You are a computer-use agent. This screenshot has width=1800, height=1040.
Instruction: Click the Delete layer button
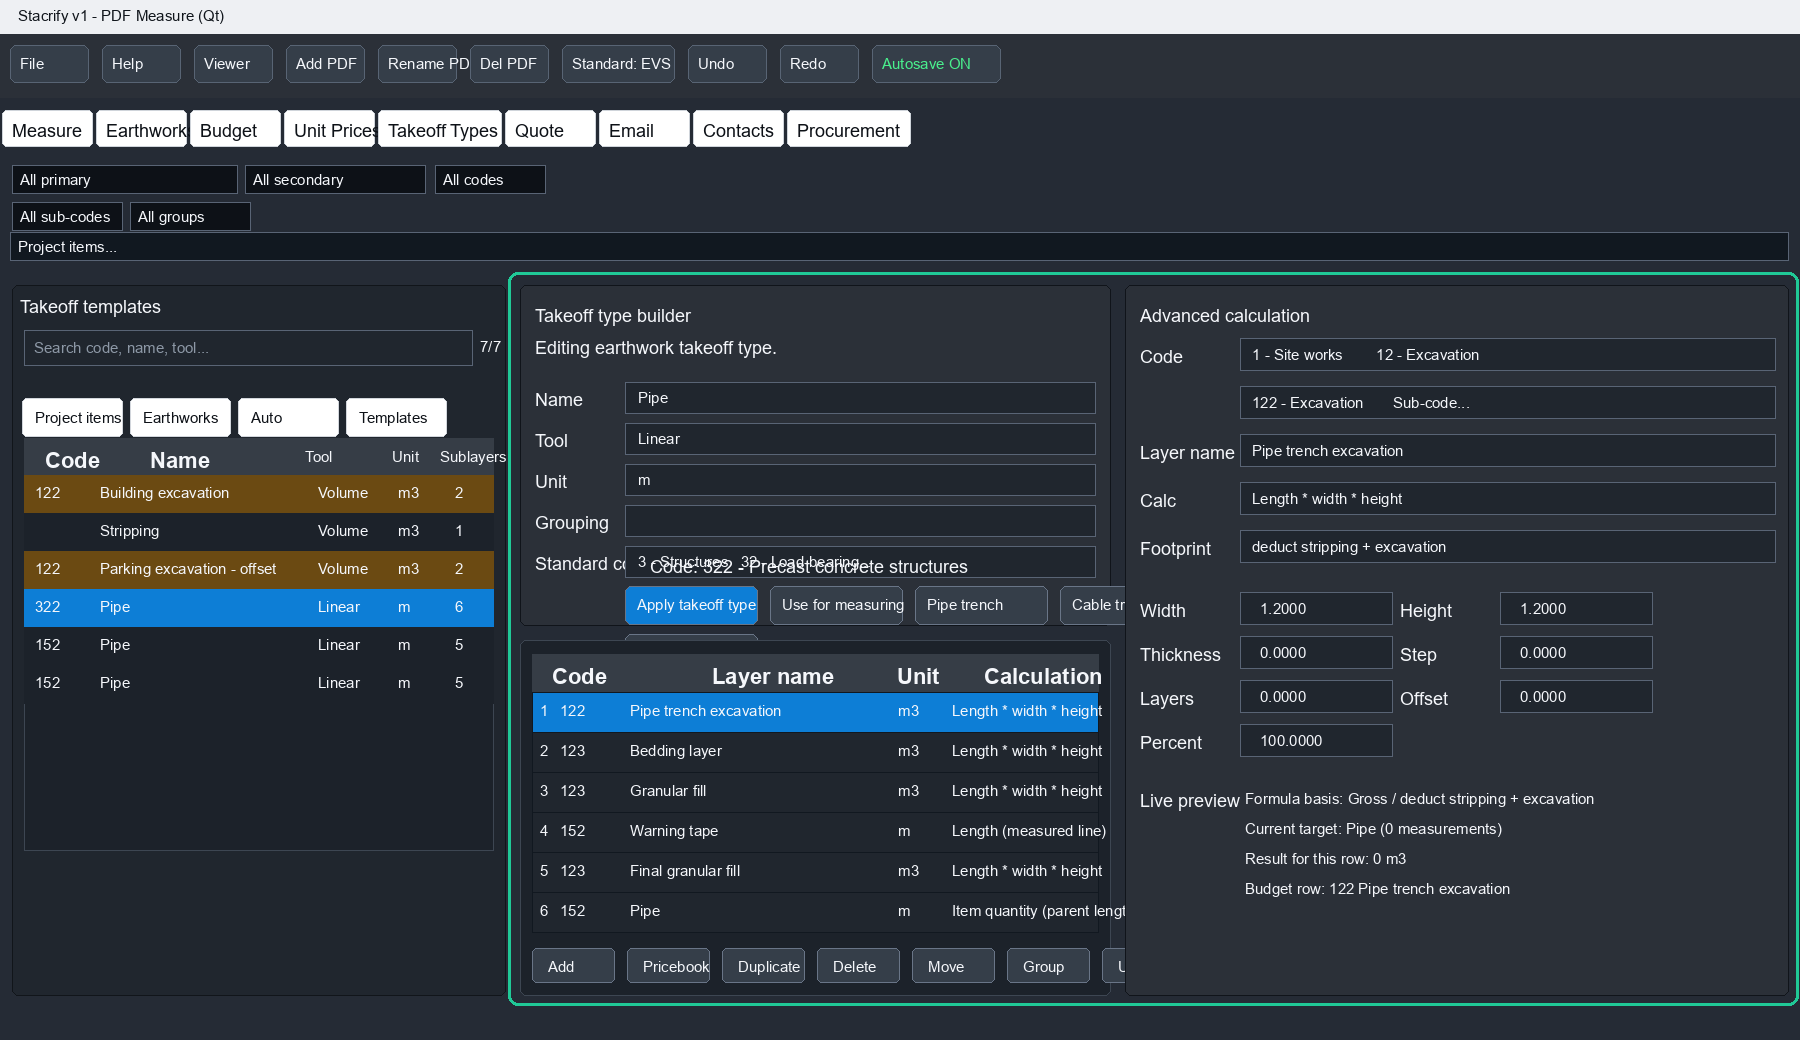858,966
